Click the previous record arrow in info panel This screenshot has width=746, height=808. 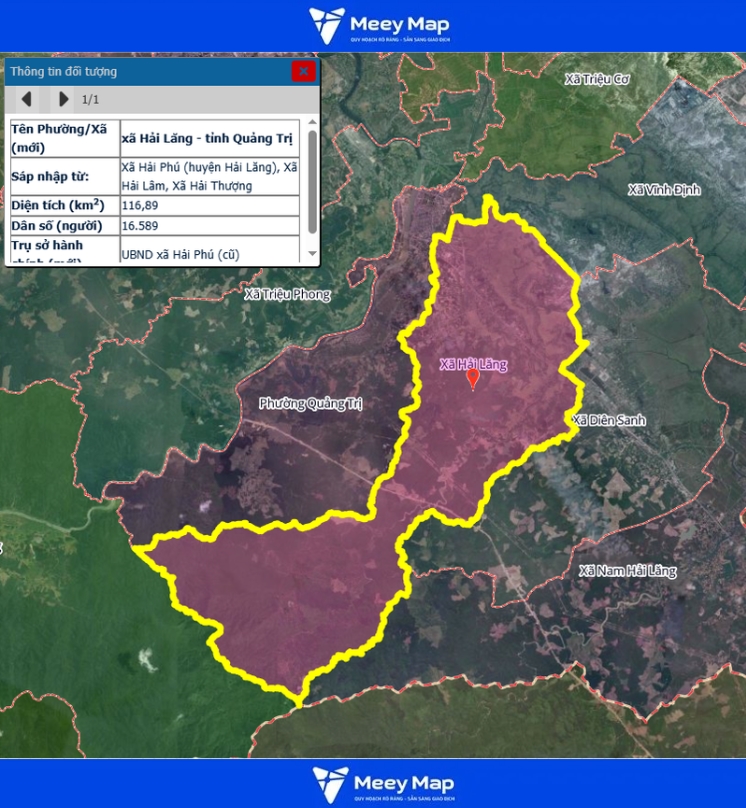tap(27, 99)
